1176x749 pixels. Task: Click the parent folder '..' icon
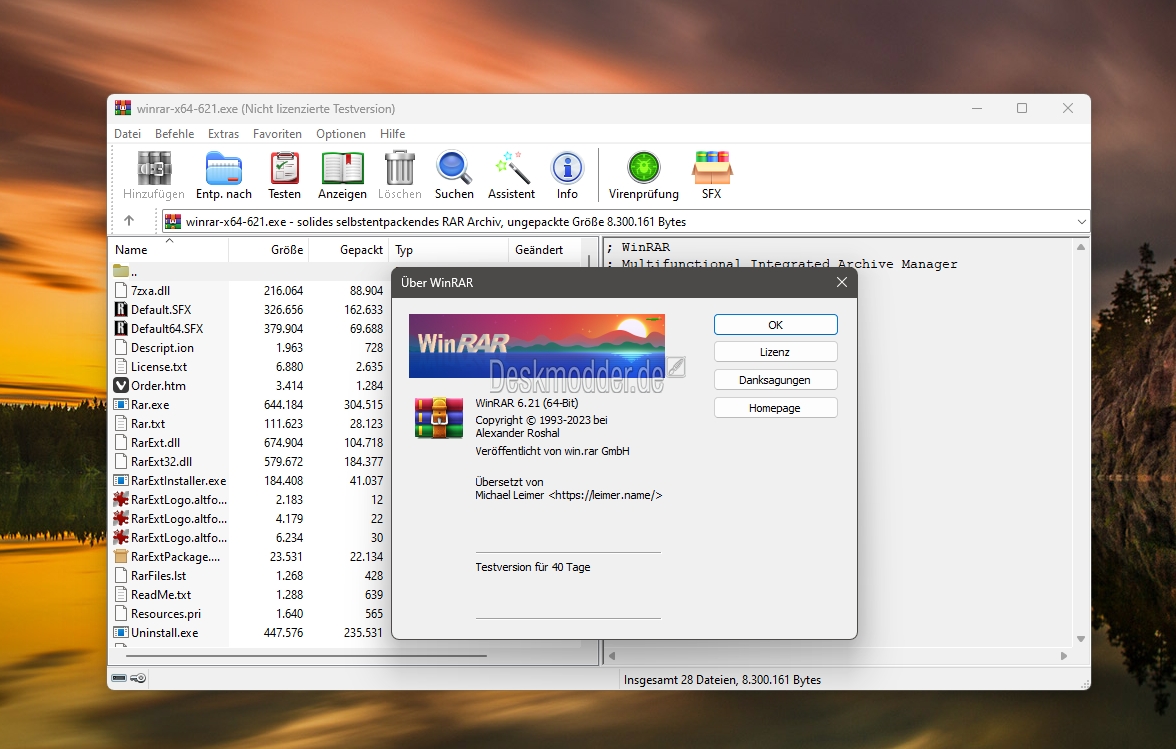point(121,271)
